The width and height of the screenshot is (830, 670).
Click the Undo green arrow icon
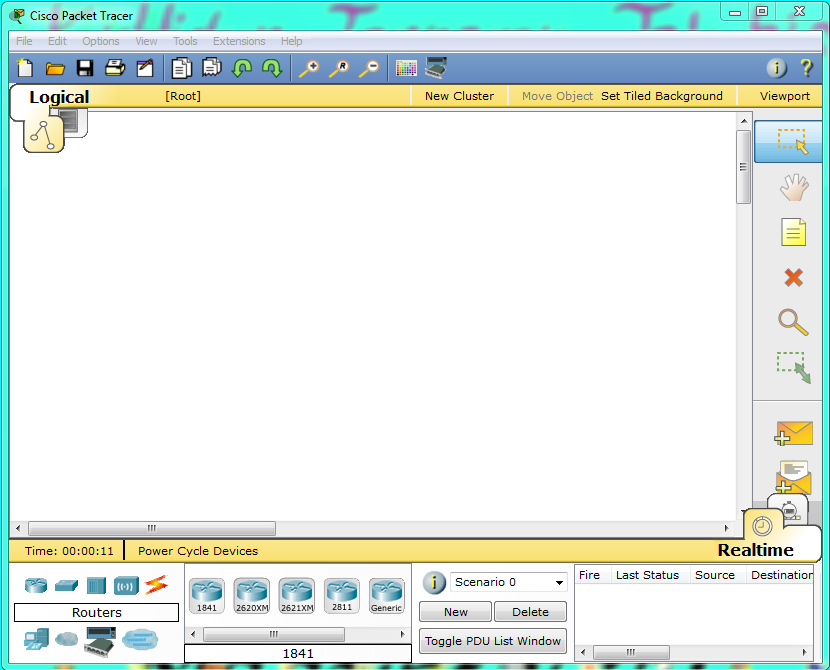tap(242, 68)
